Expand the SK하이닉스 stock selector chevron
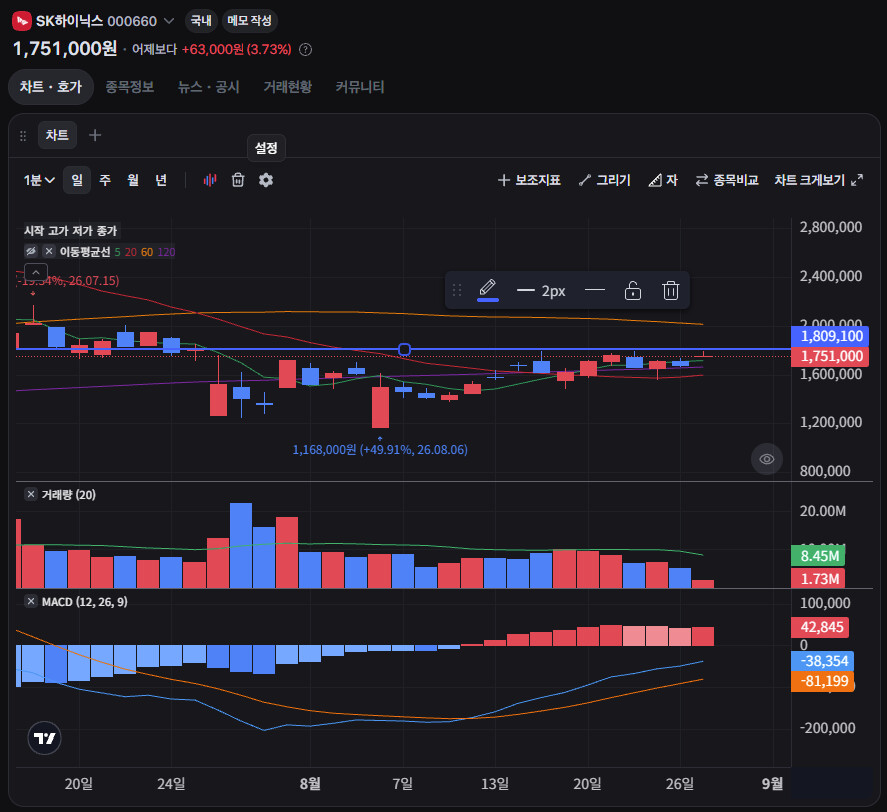This screenshot has height=812, width=887. point(169,21)
